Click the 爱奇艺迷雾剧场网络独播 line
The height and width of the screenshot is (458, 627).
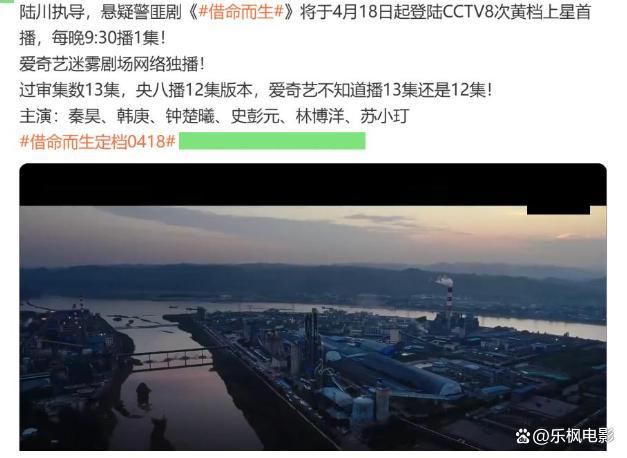pyautogui.click(x=112, y=64)
